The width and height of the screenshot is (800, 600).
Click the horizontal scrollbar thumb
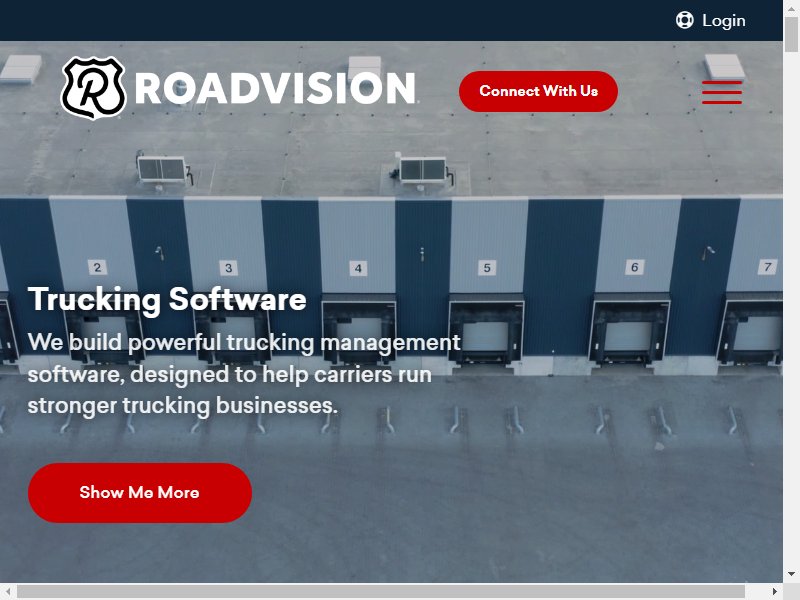pos(381,591)
